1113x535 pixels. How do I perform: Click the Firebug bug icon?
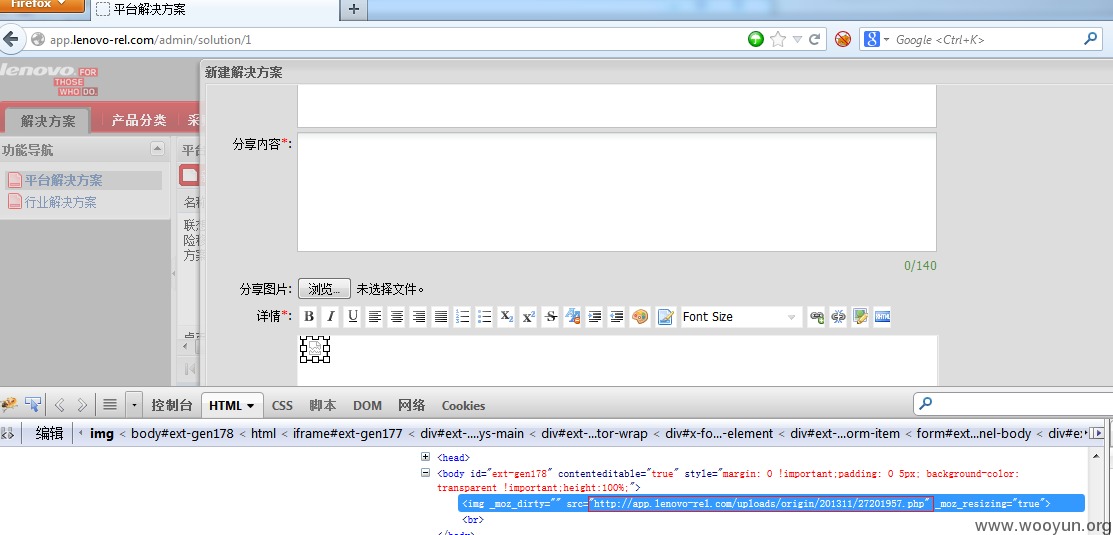coord(9,404)
